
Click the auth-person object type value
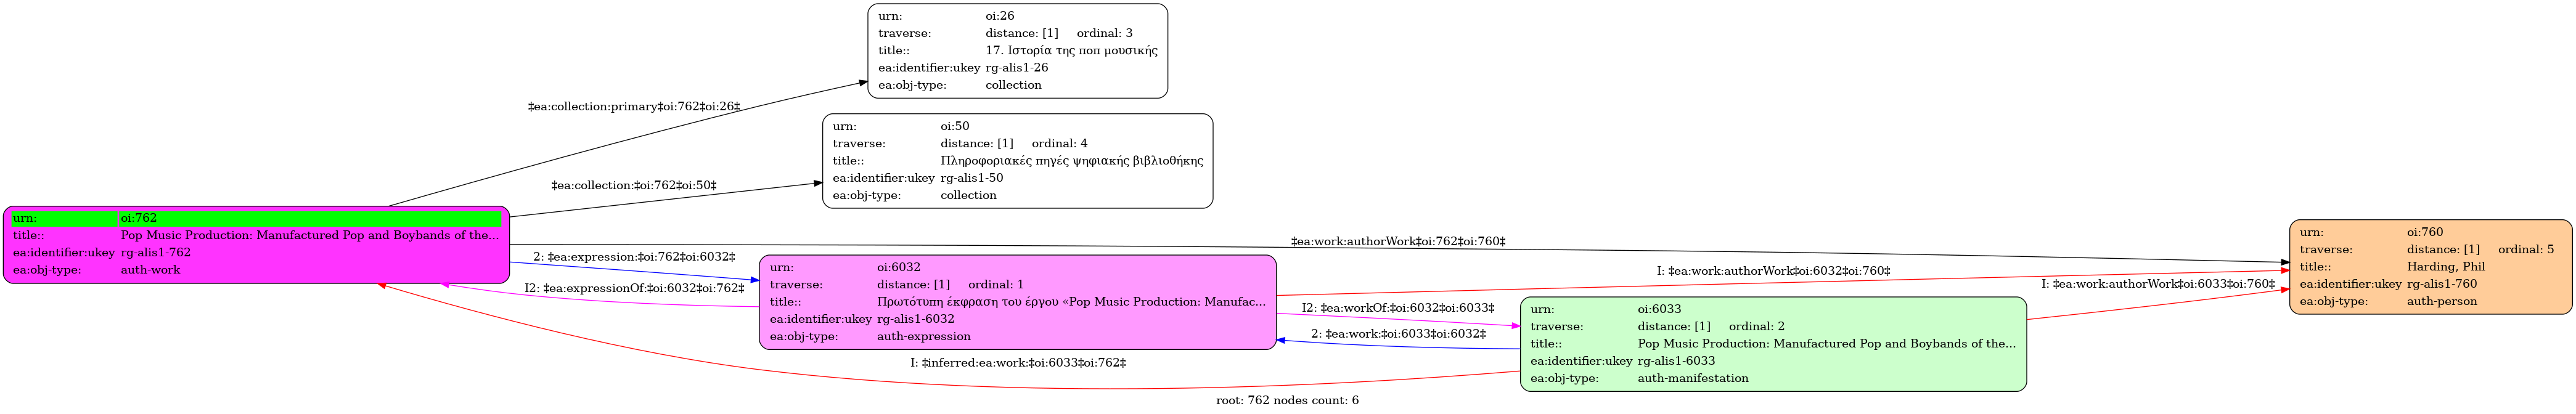tap(2442, 301)
